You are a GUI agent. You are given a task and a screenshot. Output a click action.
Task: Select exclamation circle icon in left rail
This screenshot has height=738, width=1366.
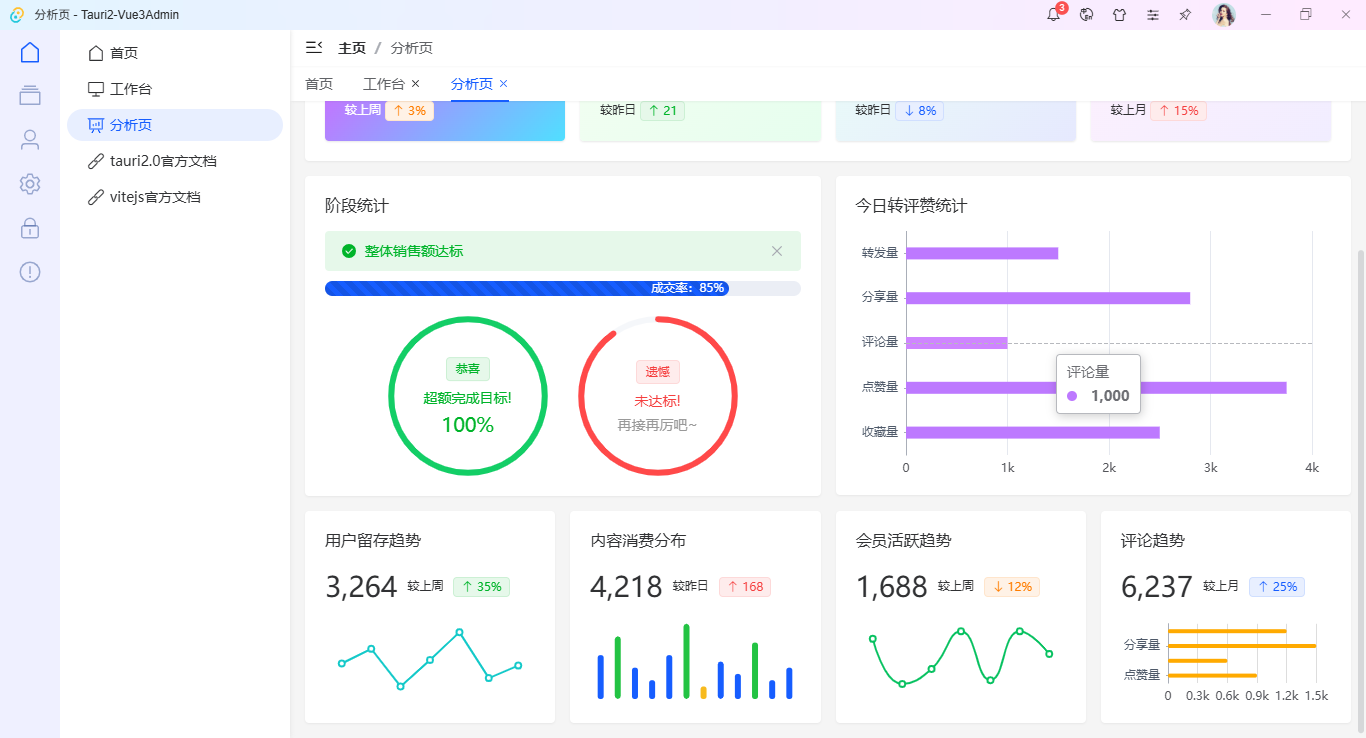30,272
